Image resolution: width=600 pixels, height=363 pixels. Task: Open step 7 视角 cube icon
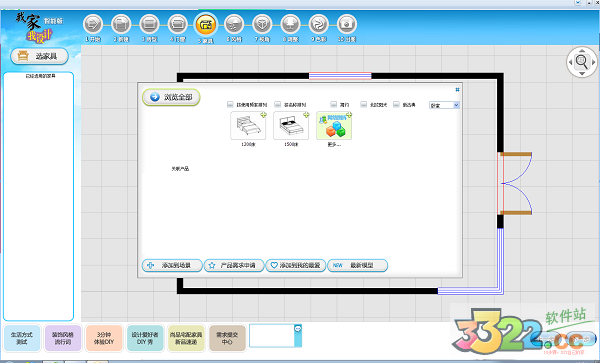tap(262, 24)
